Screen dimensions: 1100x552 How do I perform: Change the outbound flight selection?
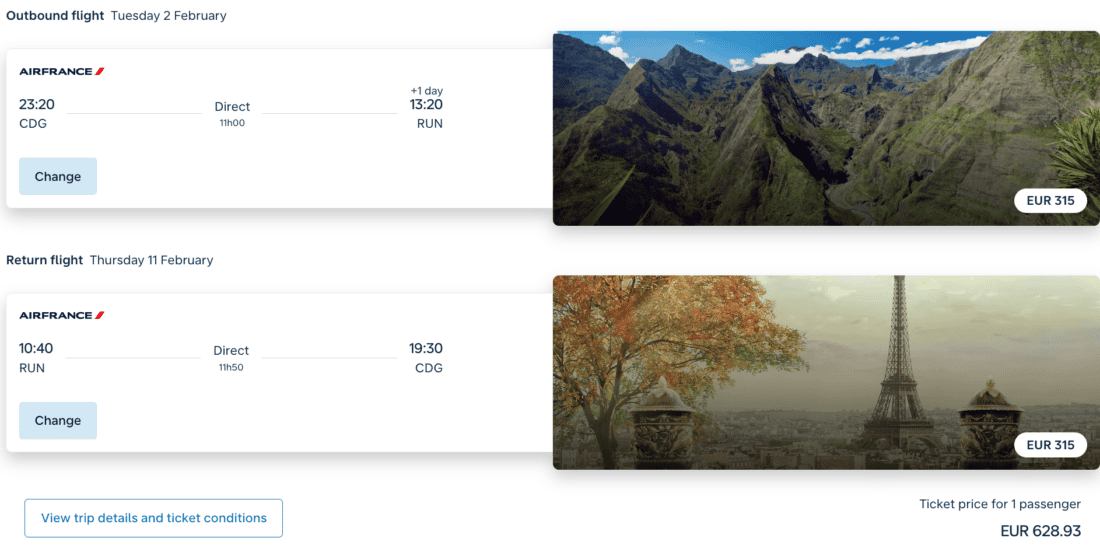58,176
